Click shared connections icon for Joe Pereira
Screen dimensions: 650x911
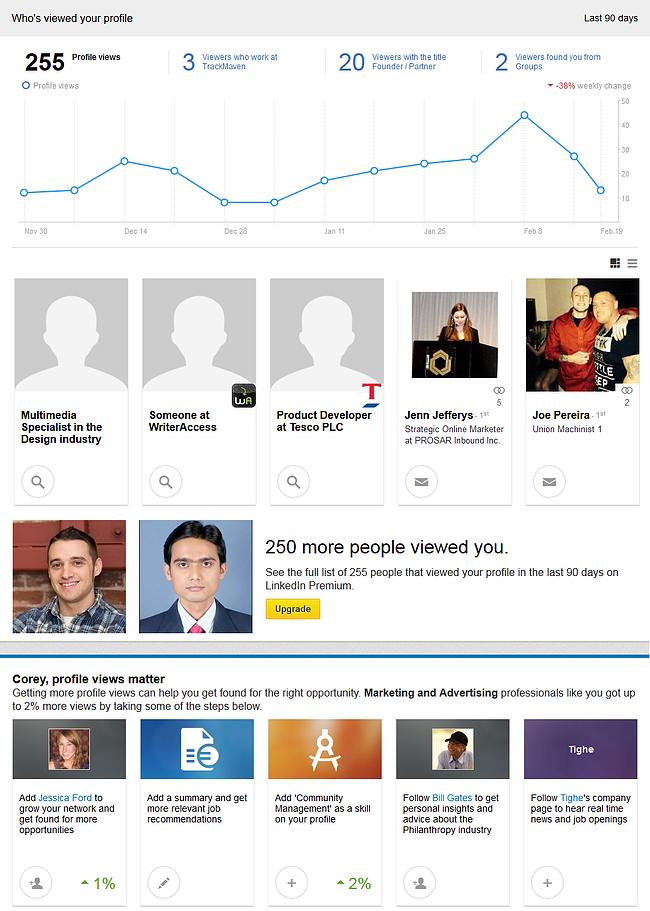click(x=627, y=390)
